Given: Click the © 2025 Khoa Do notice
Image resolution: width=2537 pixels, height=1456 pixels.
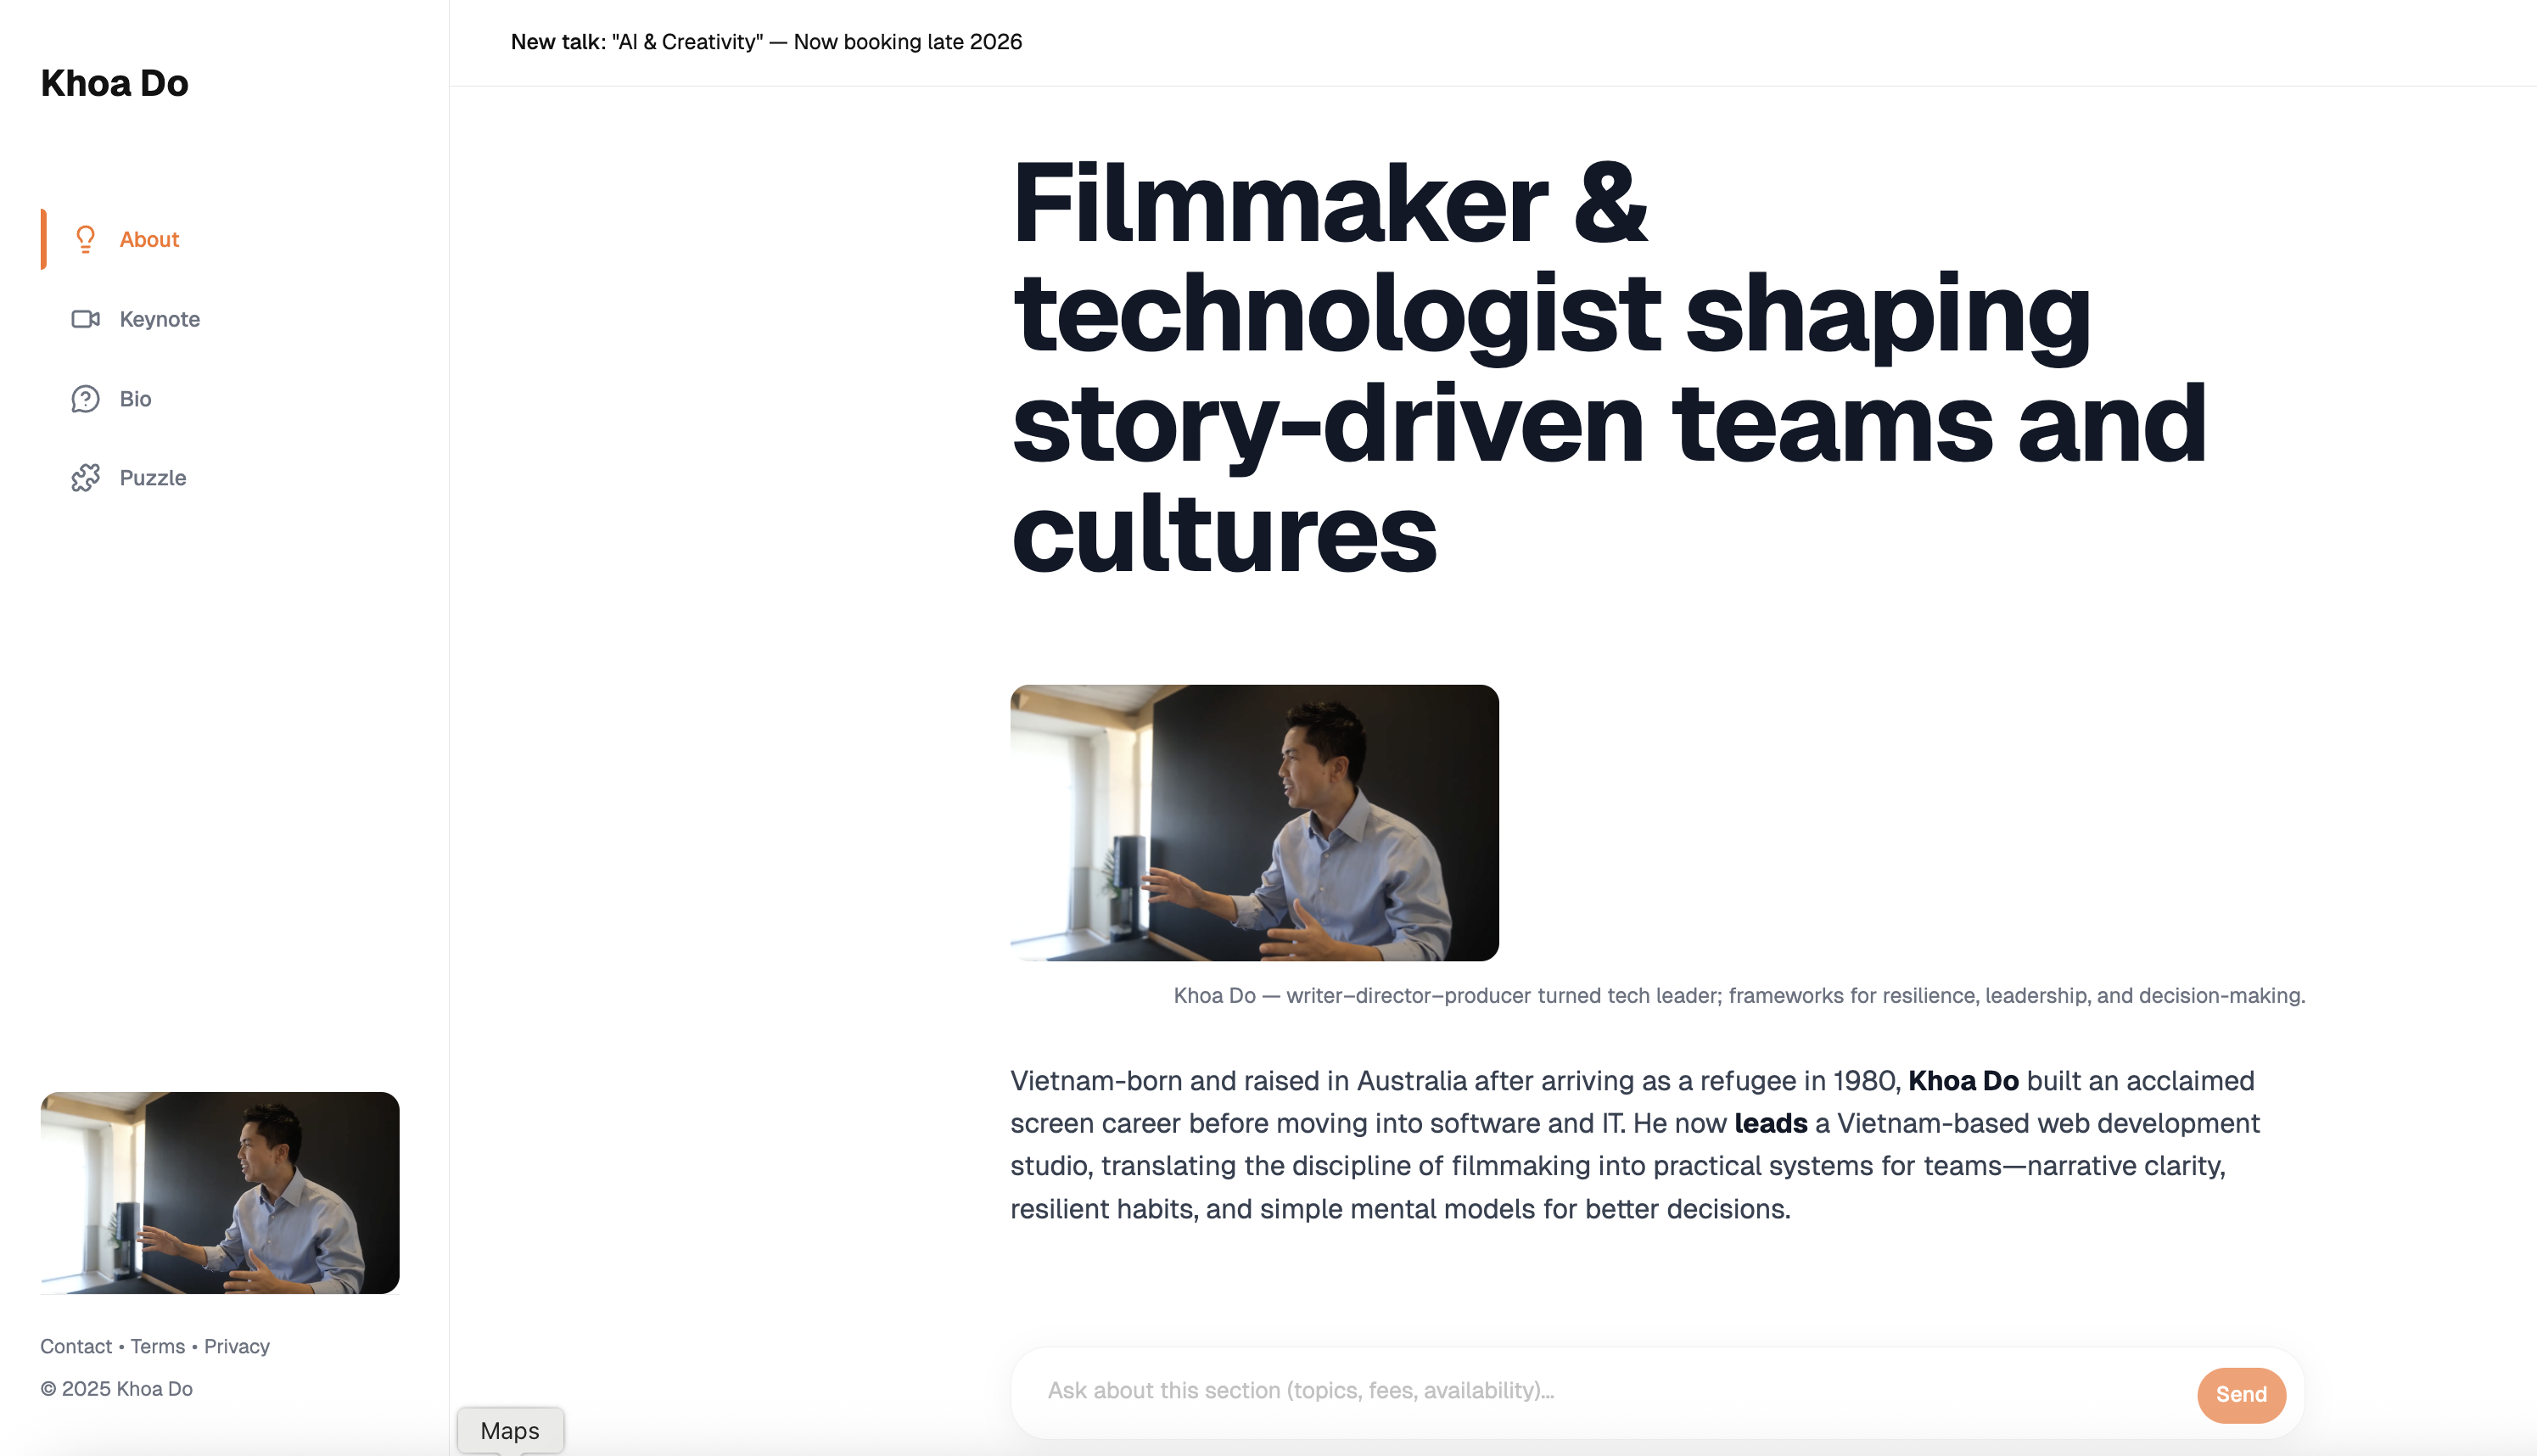Looking at the screenshot, I should pos(116,1388).
